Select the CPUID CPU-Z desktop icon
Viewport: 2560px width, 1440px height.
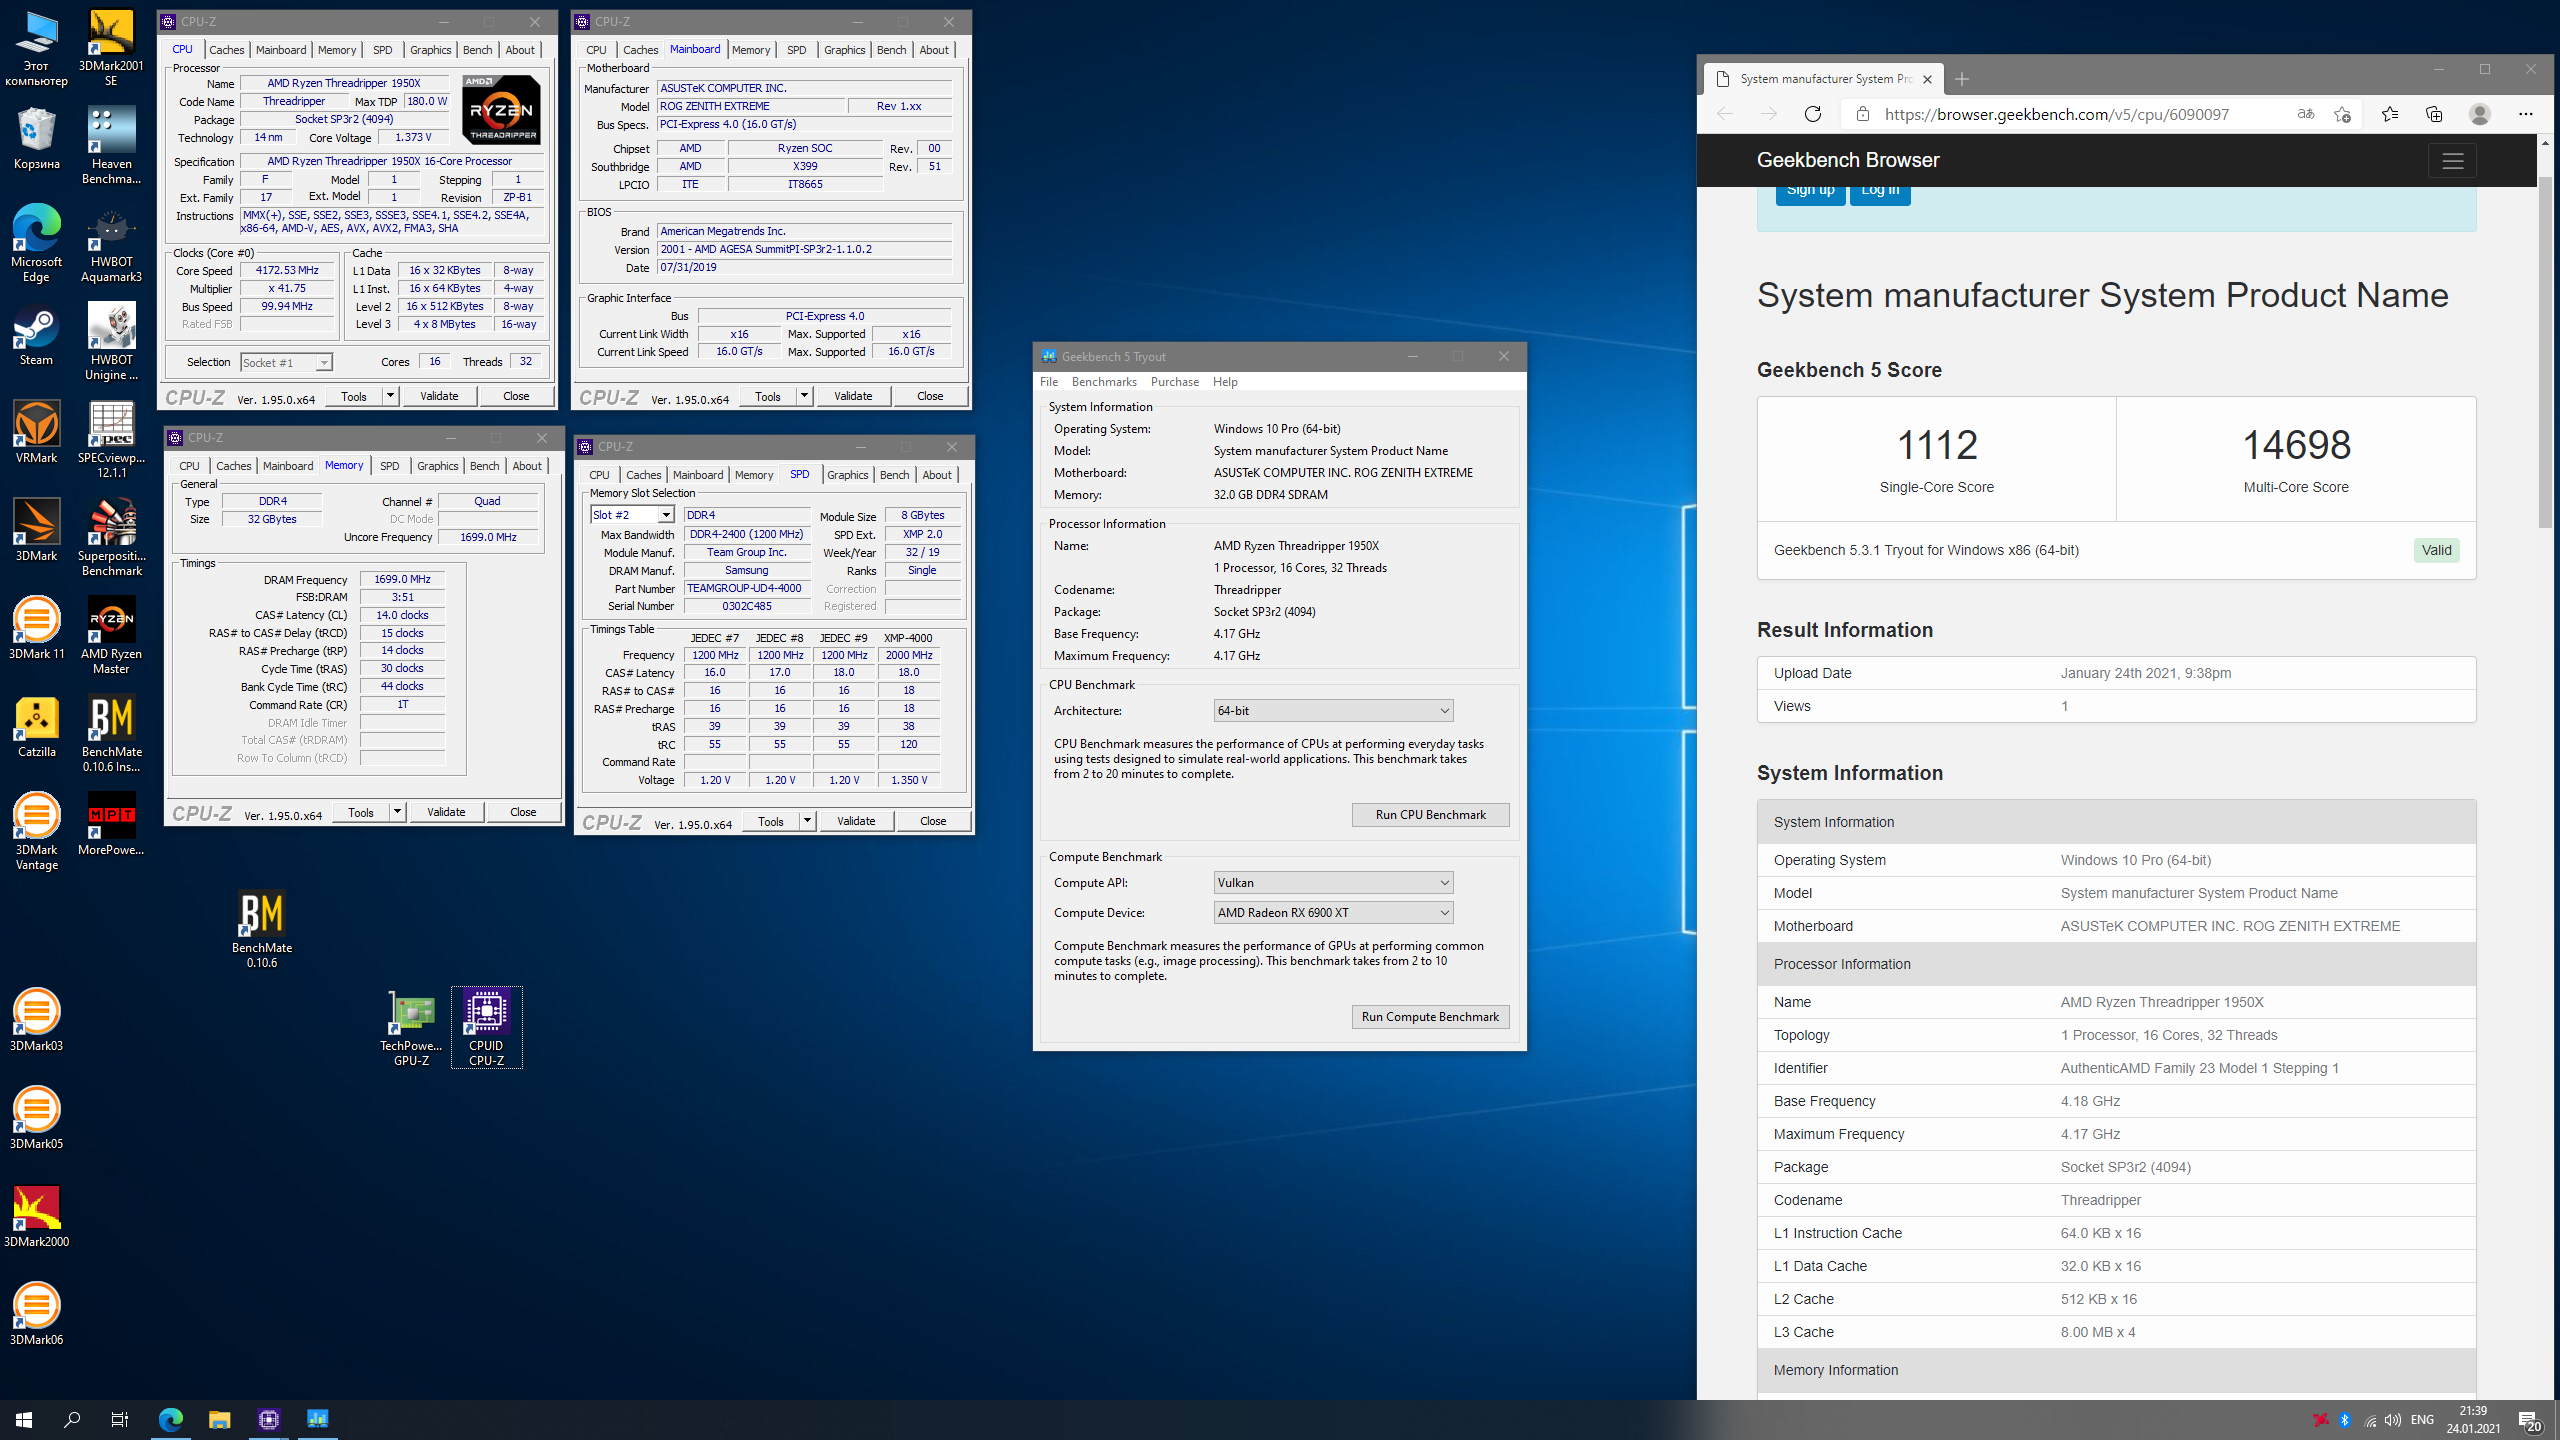(486, 1028)
